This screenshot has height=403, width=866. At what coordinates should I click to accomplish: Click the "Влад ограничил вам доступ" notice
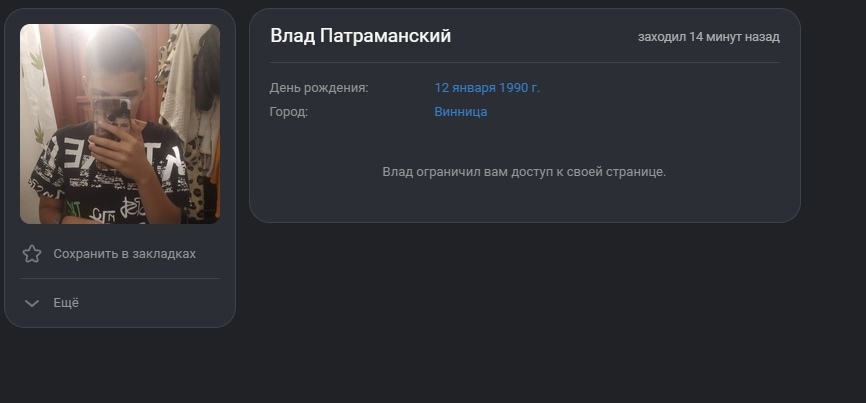523,172
